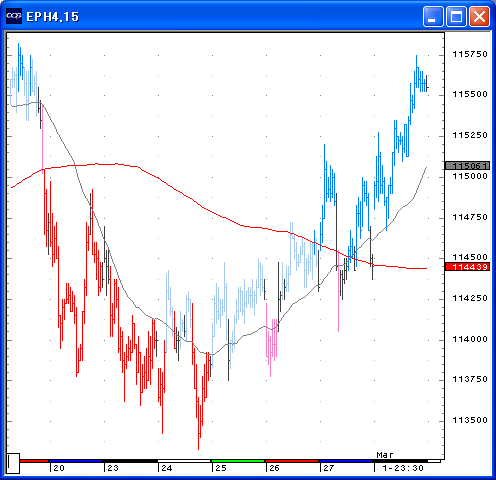Click the blue session bar above date 27

(x=346, y=461)
